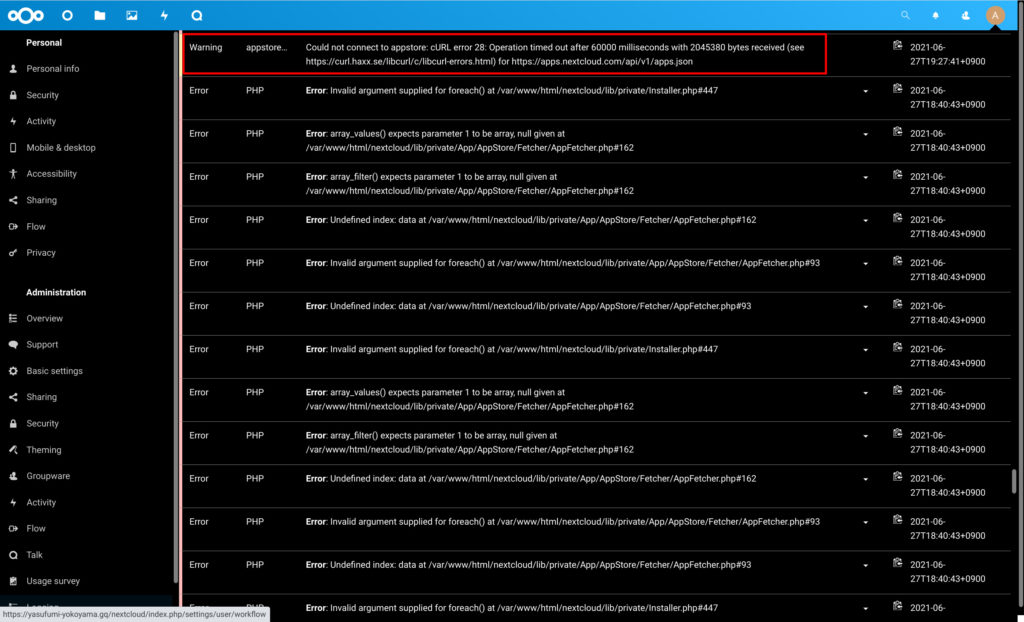Click the sidebar vertical scrollbar

175,306
